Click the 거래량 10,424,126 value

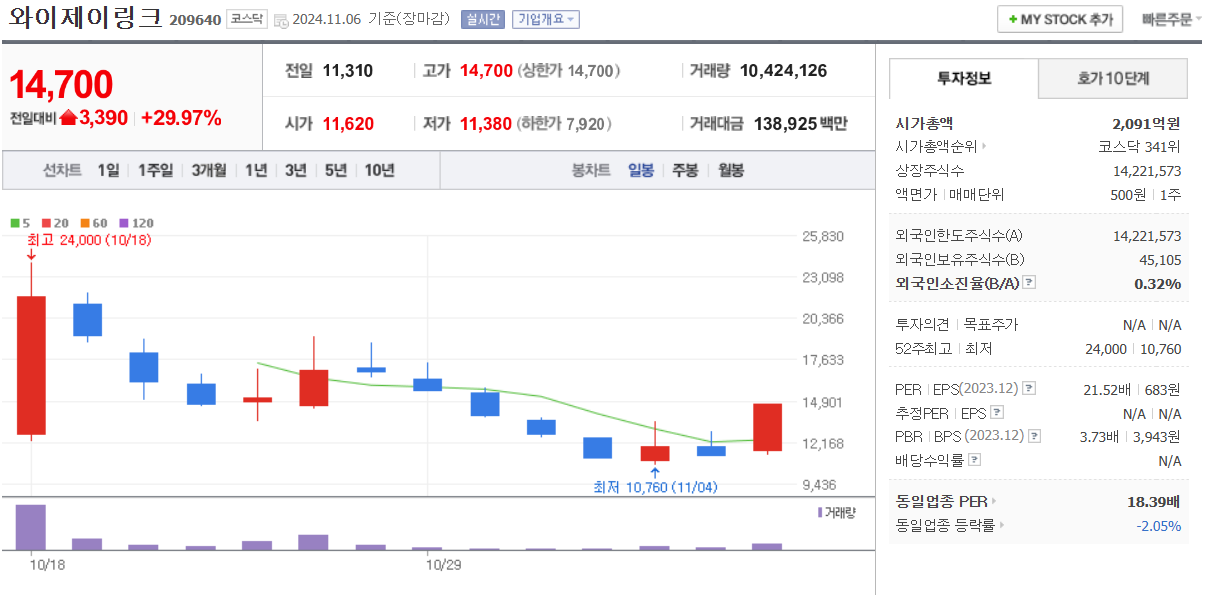click(784, 71)
